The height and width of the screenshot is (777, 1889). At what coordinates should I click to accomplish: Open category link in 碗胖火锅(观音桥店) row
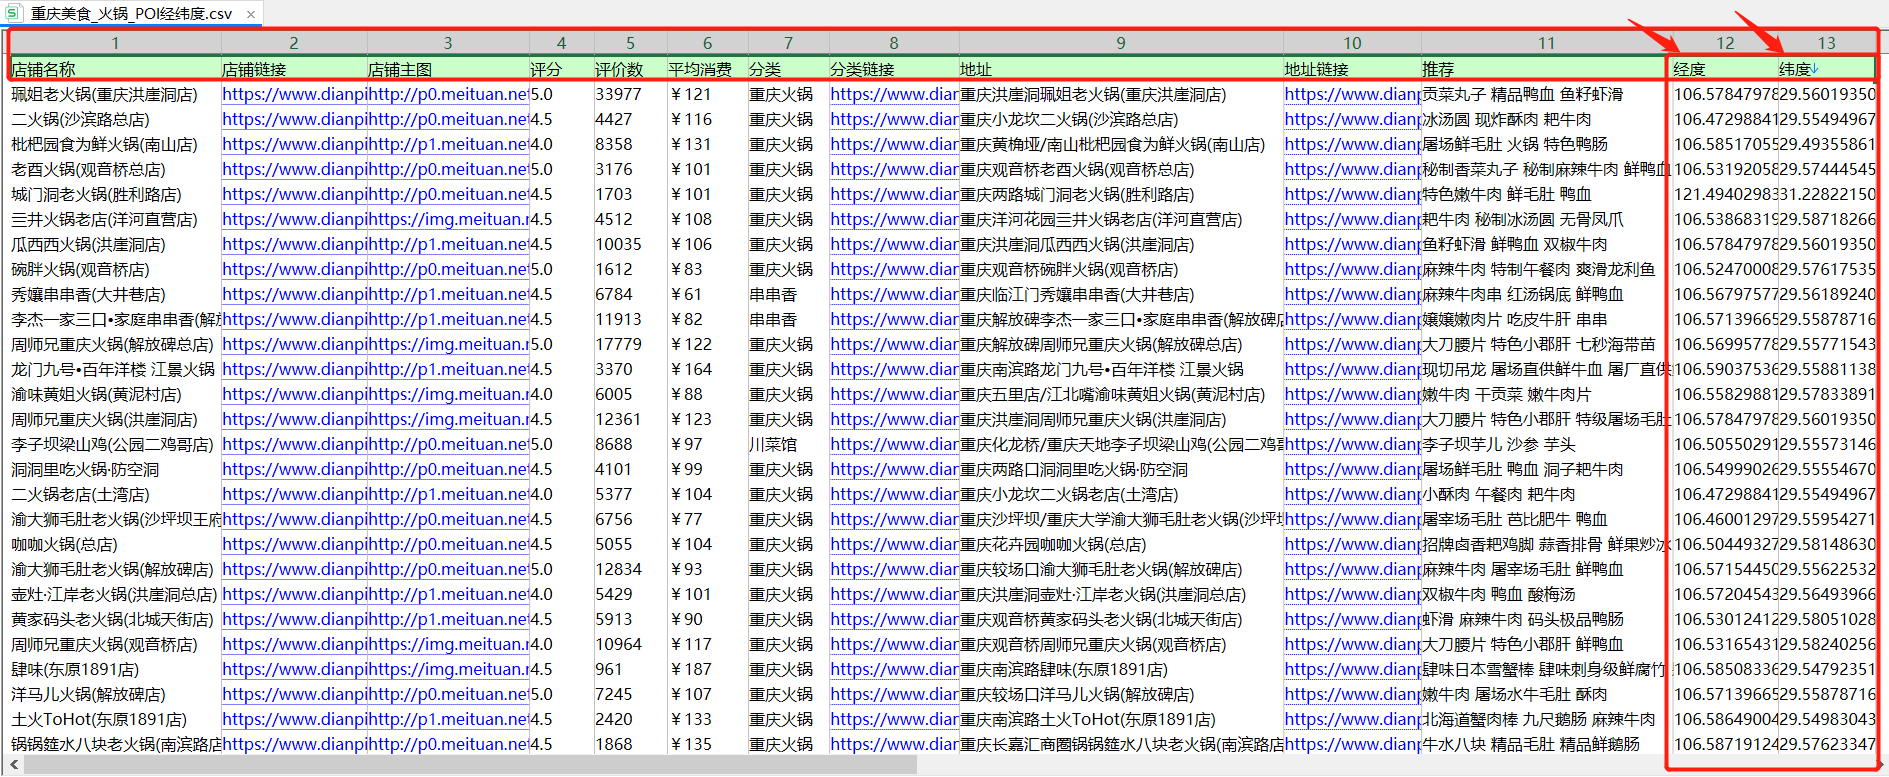tap(894, 269)
